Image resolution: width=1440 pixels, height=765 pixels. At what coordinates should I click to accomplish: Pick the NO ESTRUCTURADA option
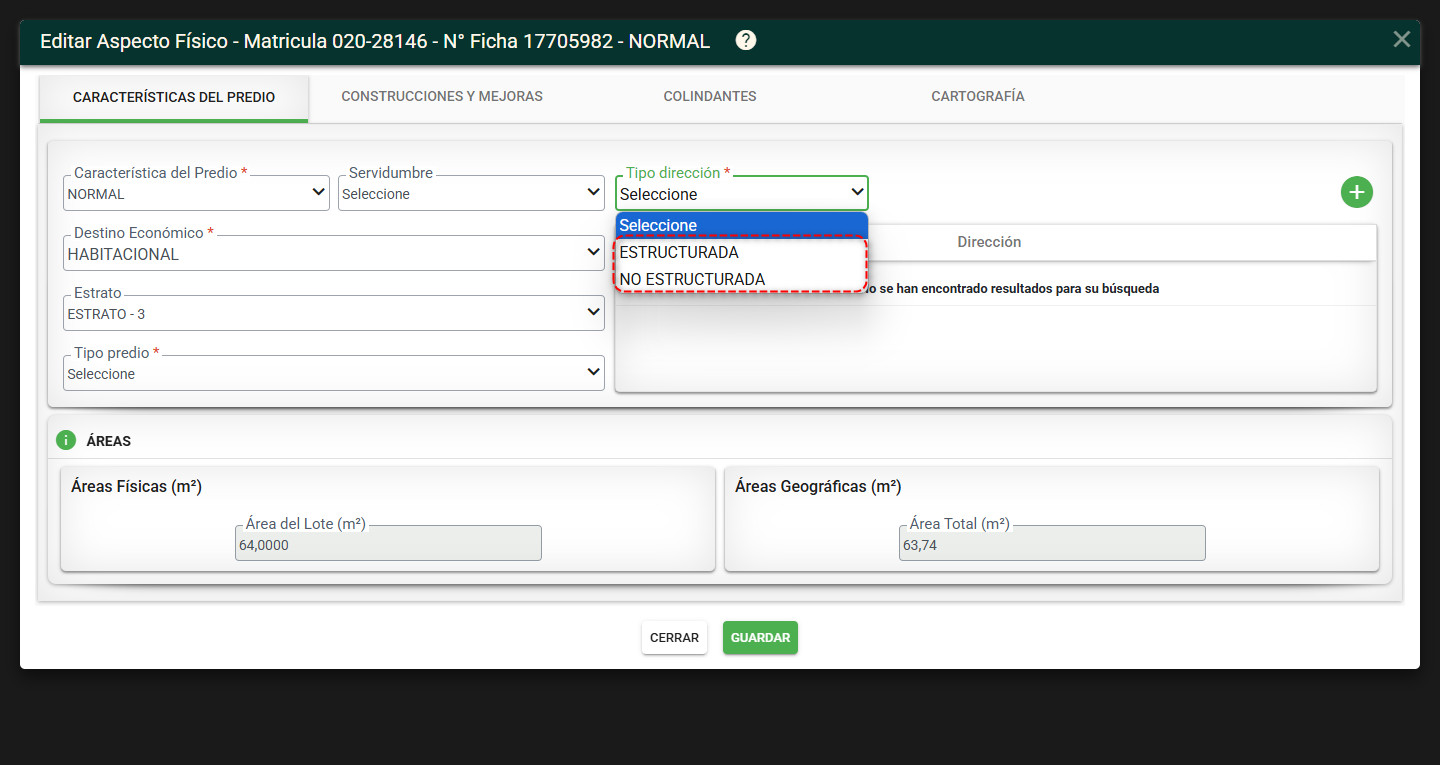click(741, 279)
